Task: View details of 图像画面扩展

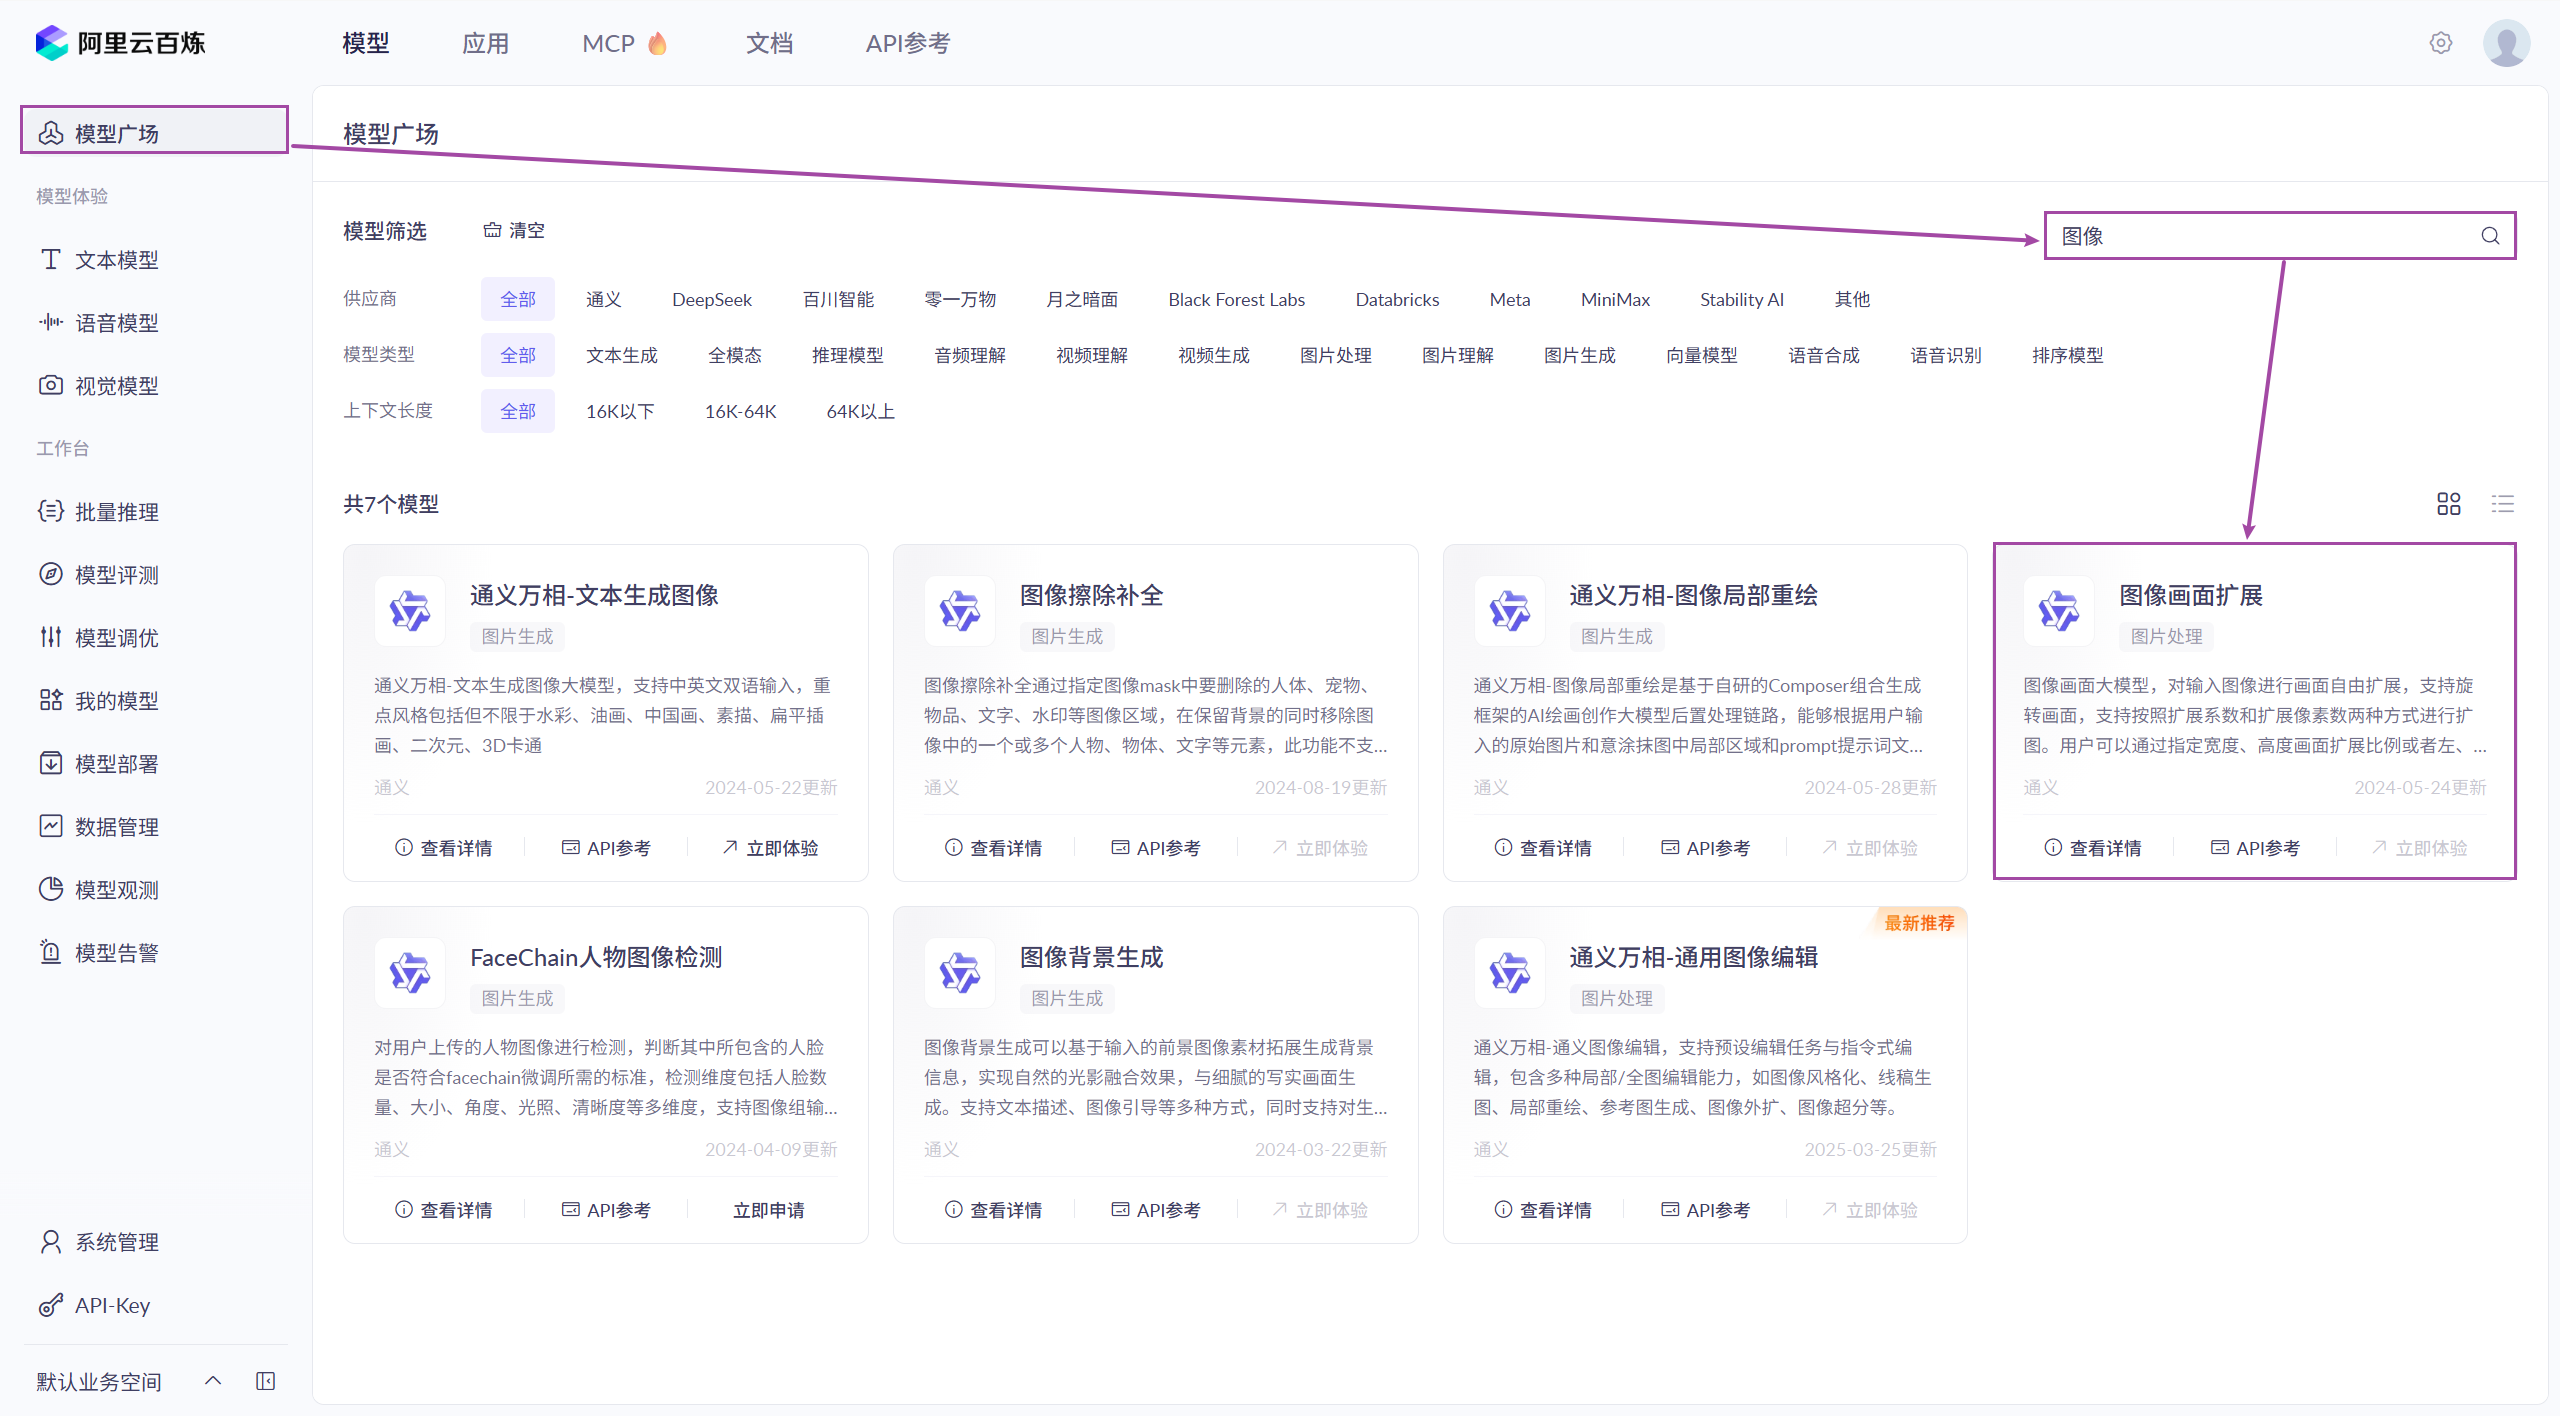Action: (2093, 848)
